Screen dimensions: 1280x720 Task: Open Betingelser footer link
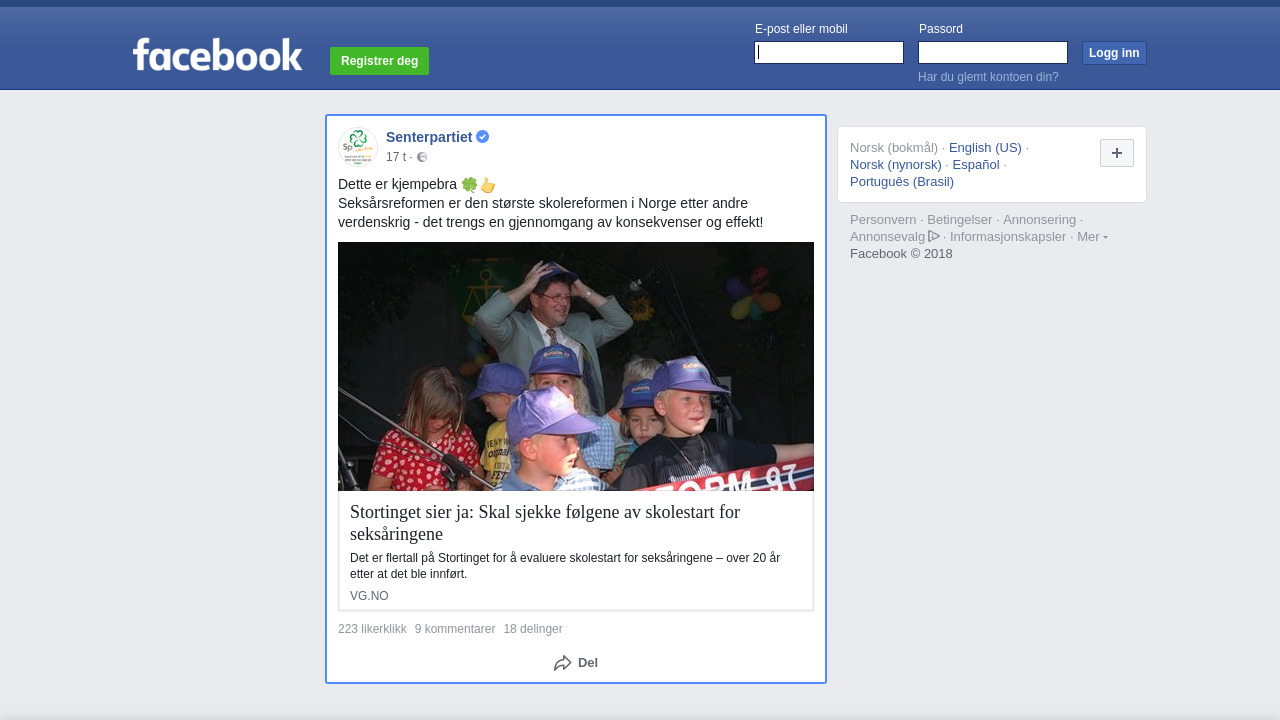[x=960, y=220]
